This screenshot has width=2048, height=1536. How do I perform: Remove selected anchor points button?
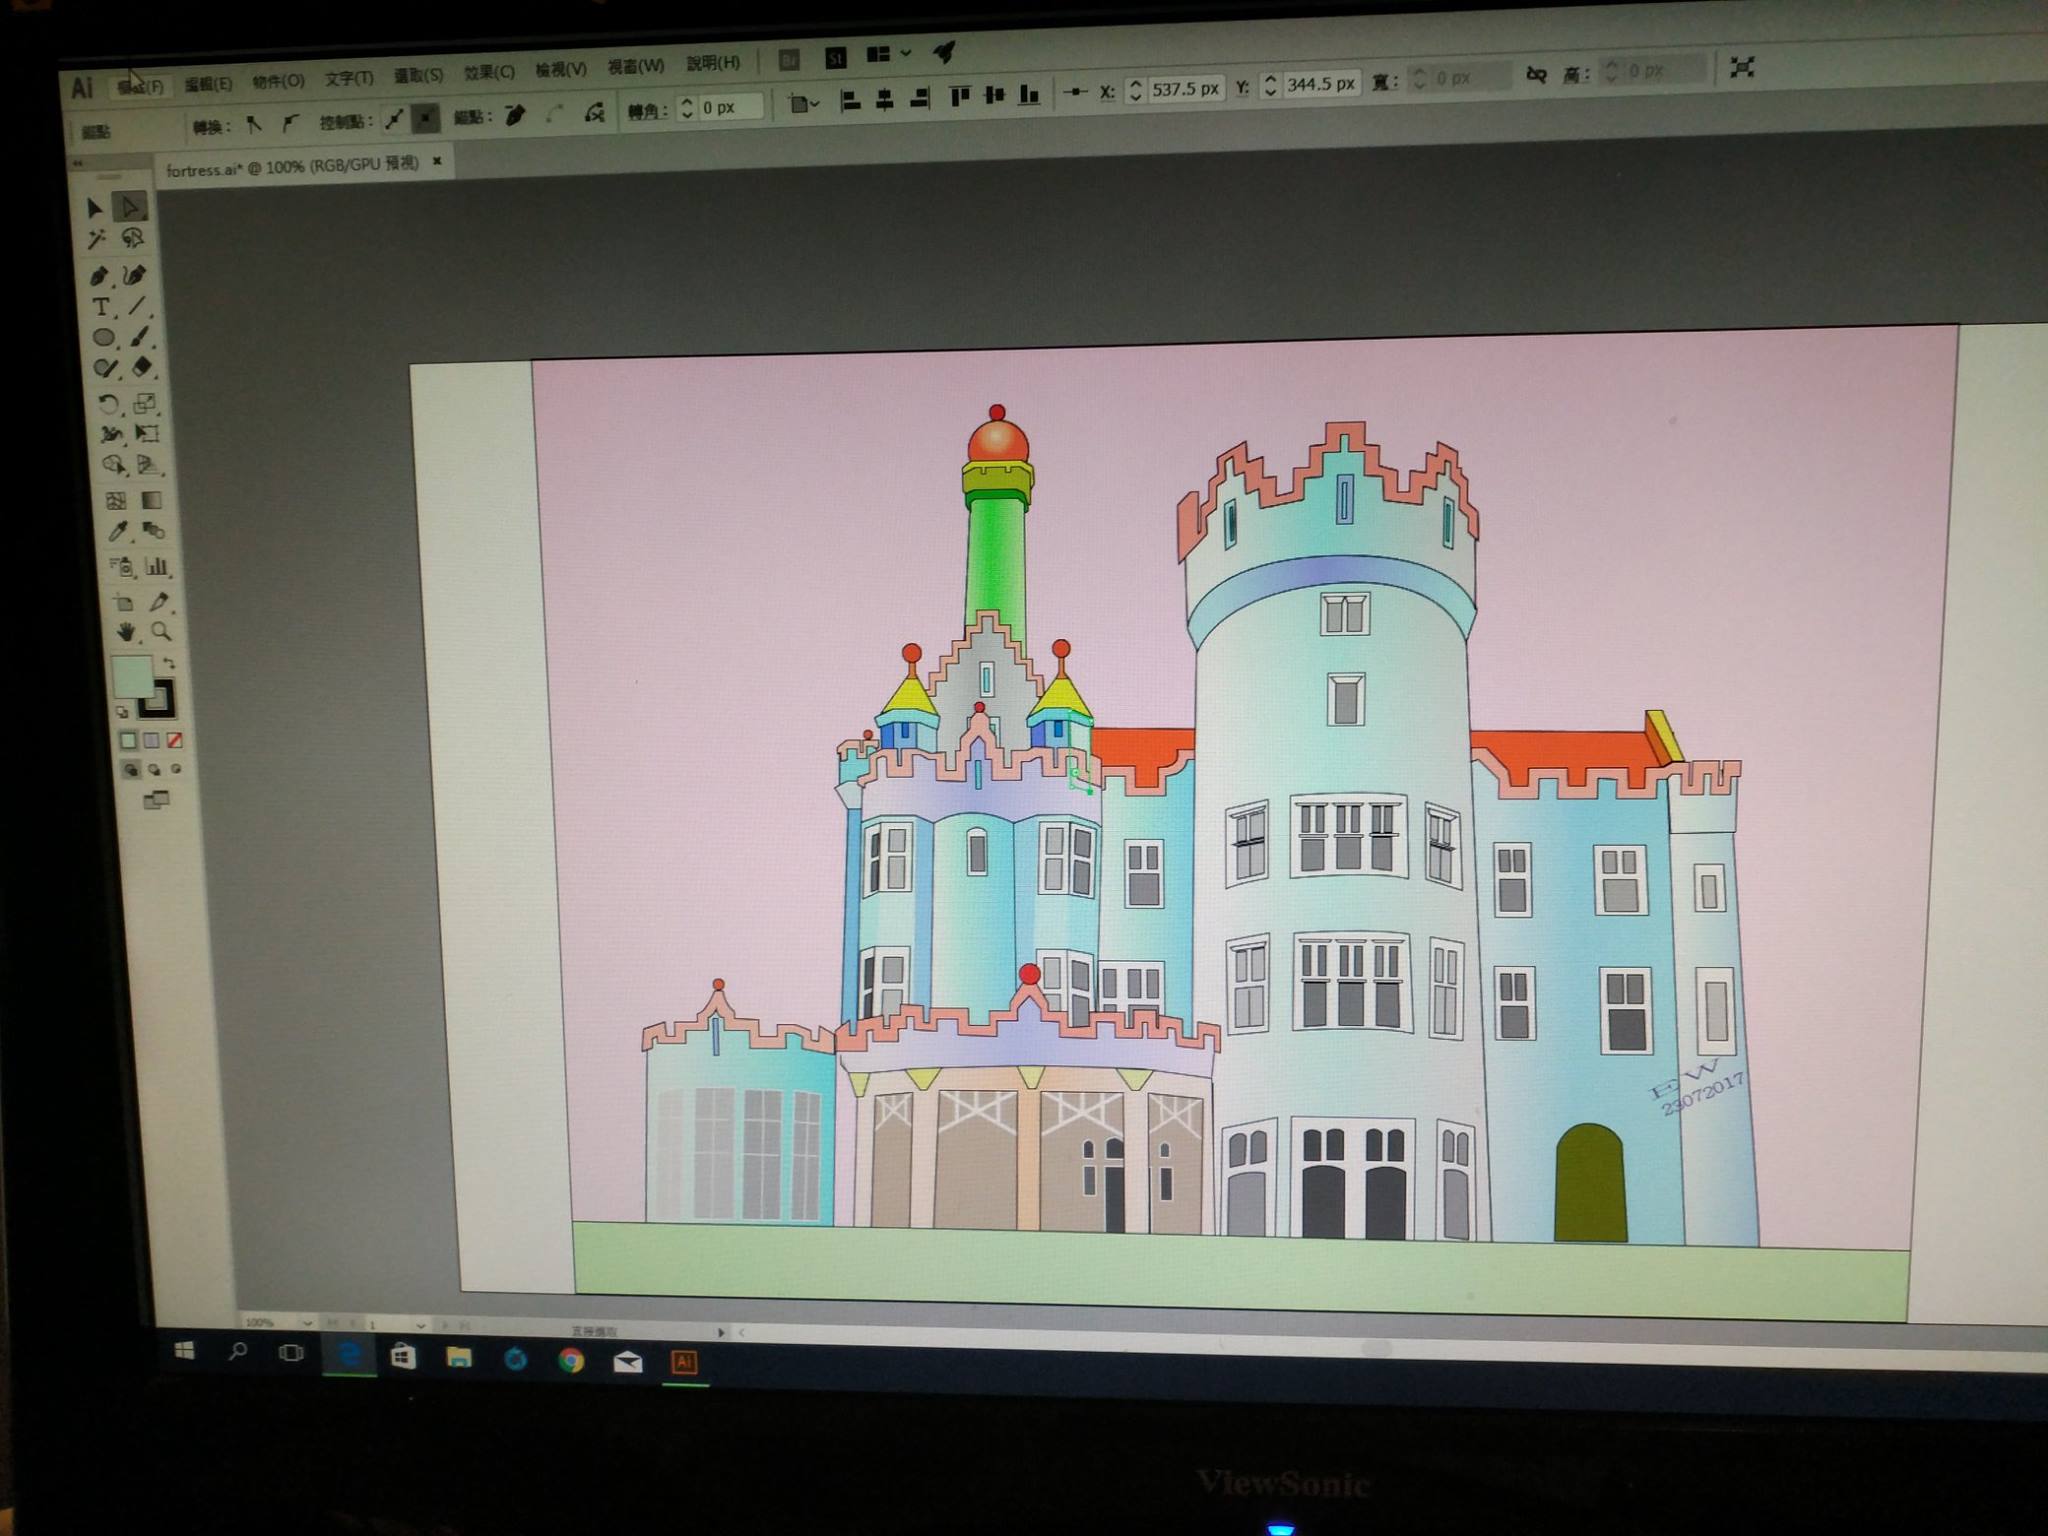[x=515, y=115]
